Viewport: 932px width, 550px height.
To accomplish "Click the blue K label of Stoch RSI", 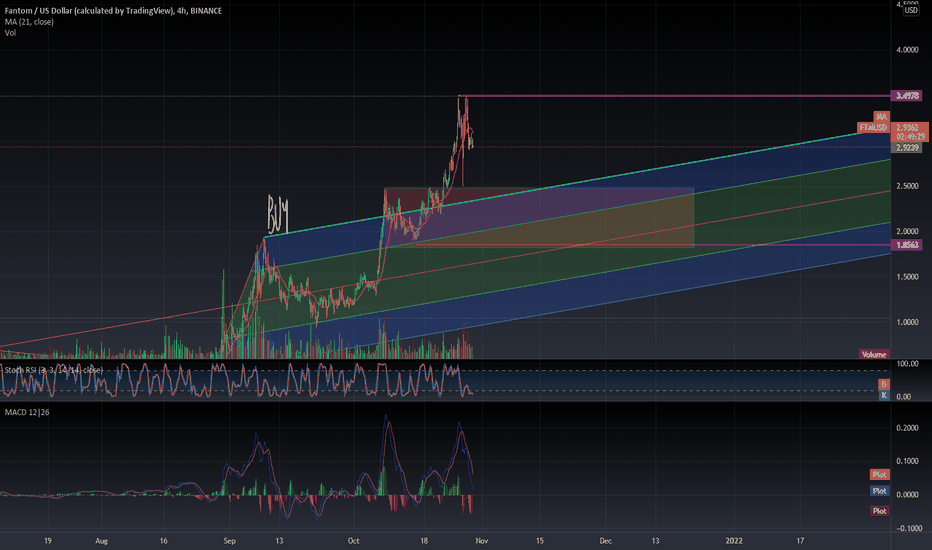I will click(884, 395).
